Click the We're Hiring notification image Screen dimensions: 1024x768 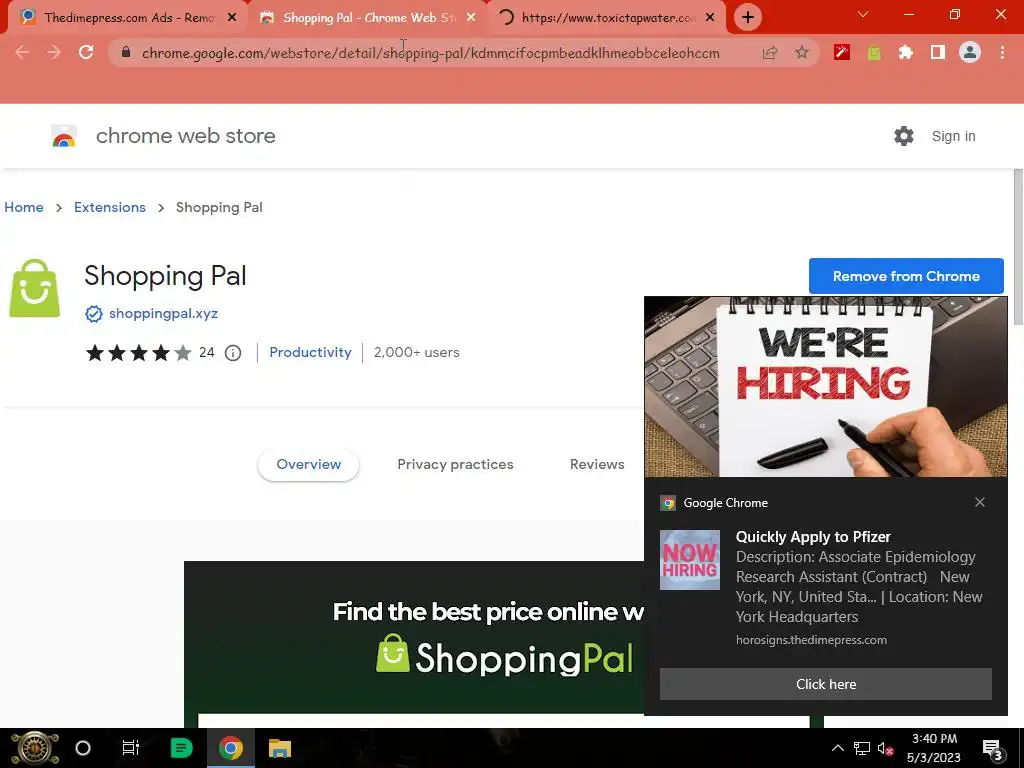coord(825,387)
